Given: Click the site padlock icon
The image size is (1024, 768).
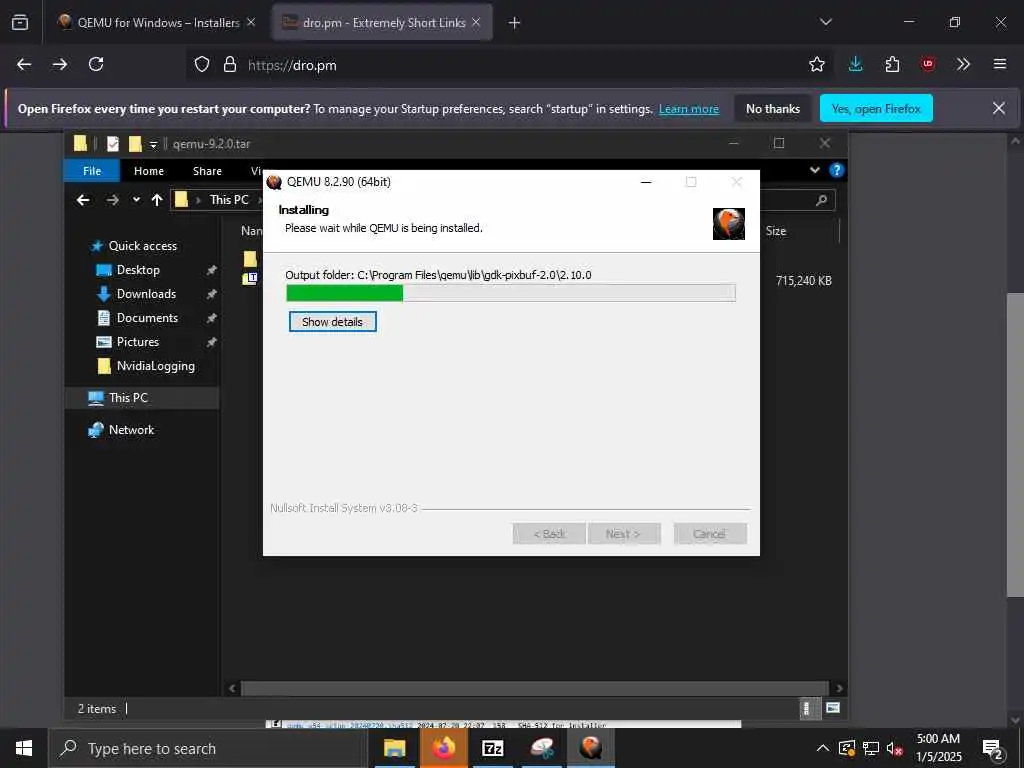Looking at the screenshot, I should tap(230, 64).
